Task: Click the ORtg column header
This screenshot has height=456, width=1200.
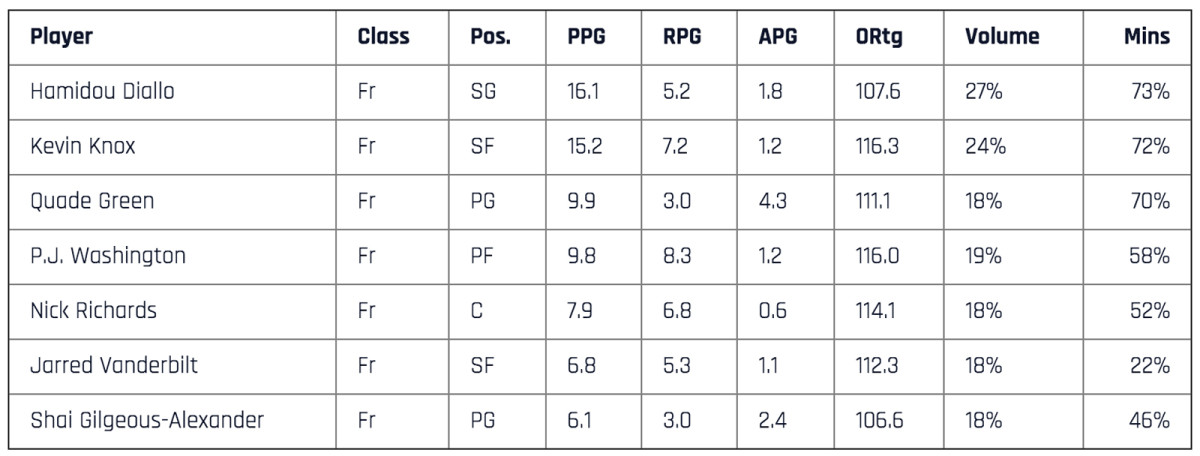Action: (x=880, y=37)
